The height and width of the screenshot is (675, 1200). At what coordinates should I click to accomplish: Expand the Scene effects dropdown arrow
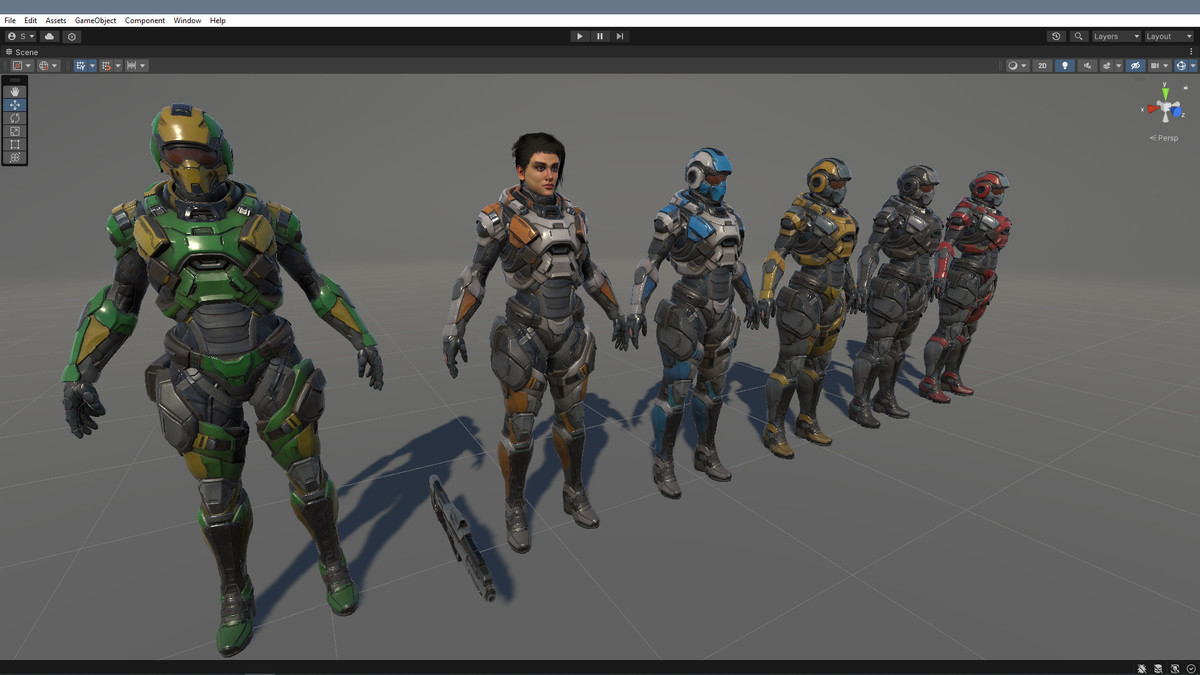(x=1118, y=66)
